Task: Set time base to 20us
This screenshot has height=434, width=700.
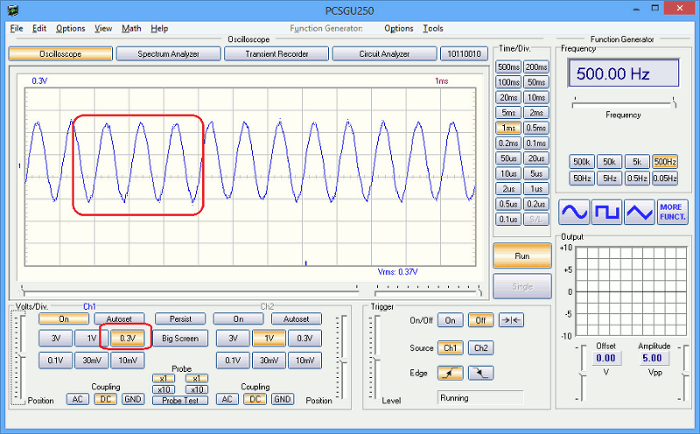Action: point(536,159)
